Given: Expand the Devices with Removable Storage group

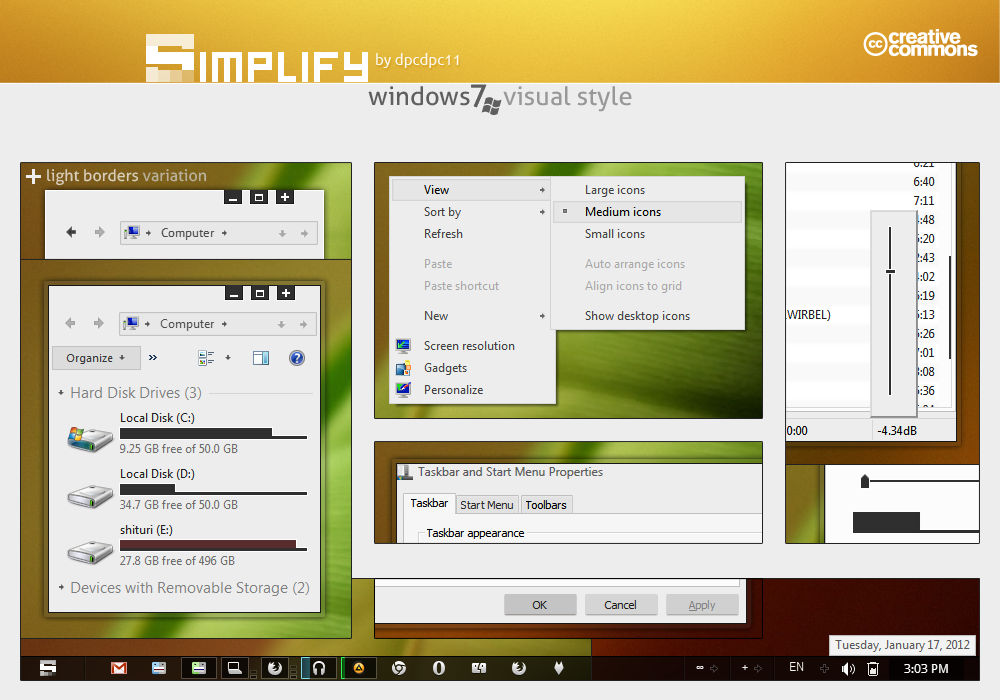Looking at the screenshot, I should pyautogui.click(x=61, y=588).
